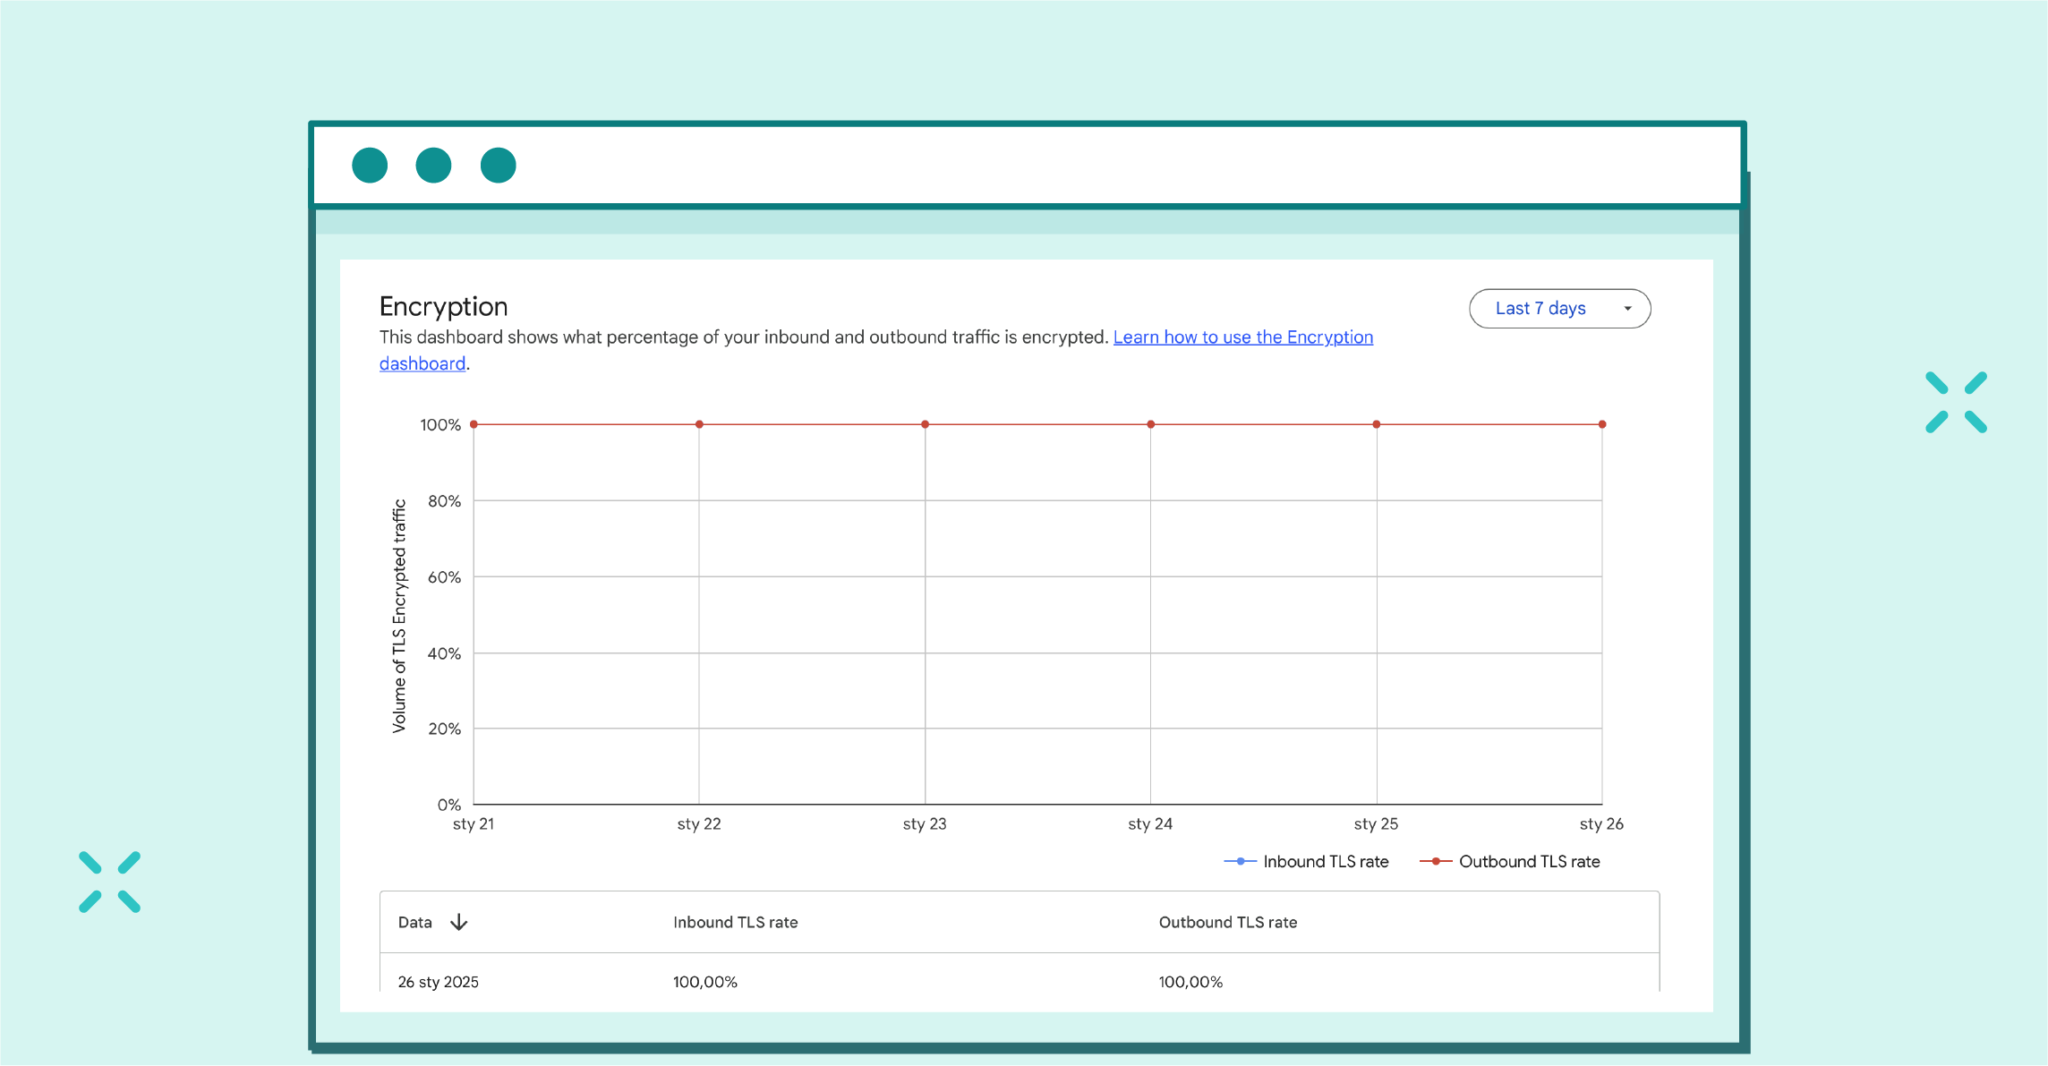Click the third teal dot in the title bar

point(497,164)
